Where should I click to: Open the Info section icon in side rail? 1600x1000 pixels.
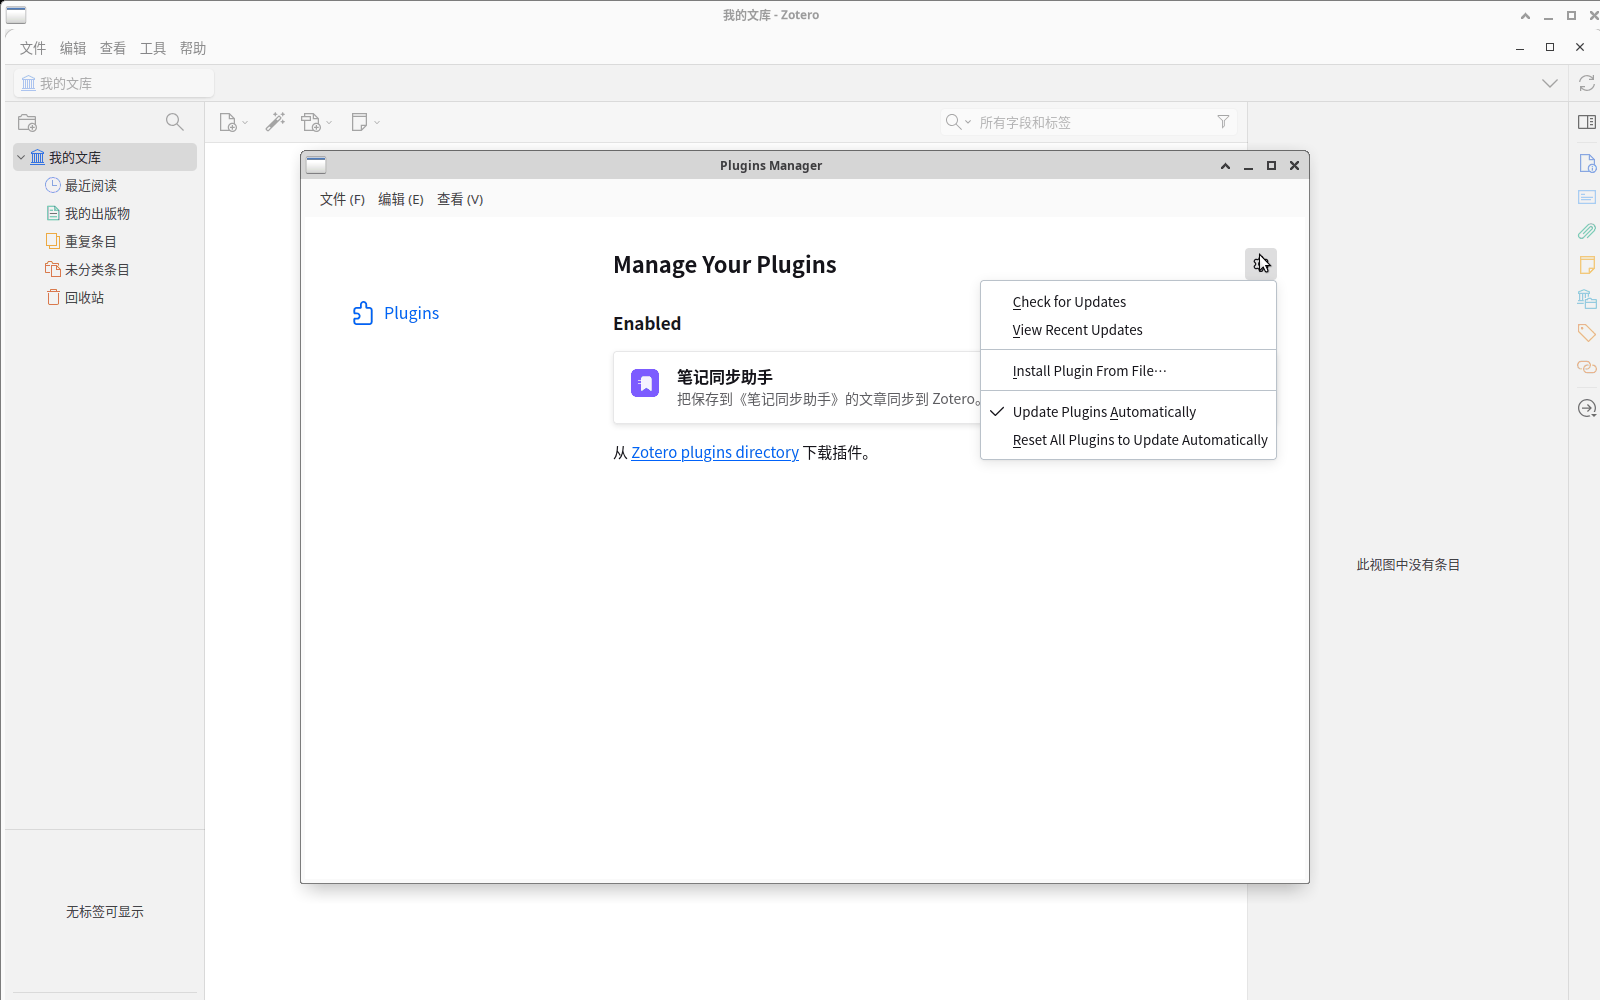(1587, 163)
